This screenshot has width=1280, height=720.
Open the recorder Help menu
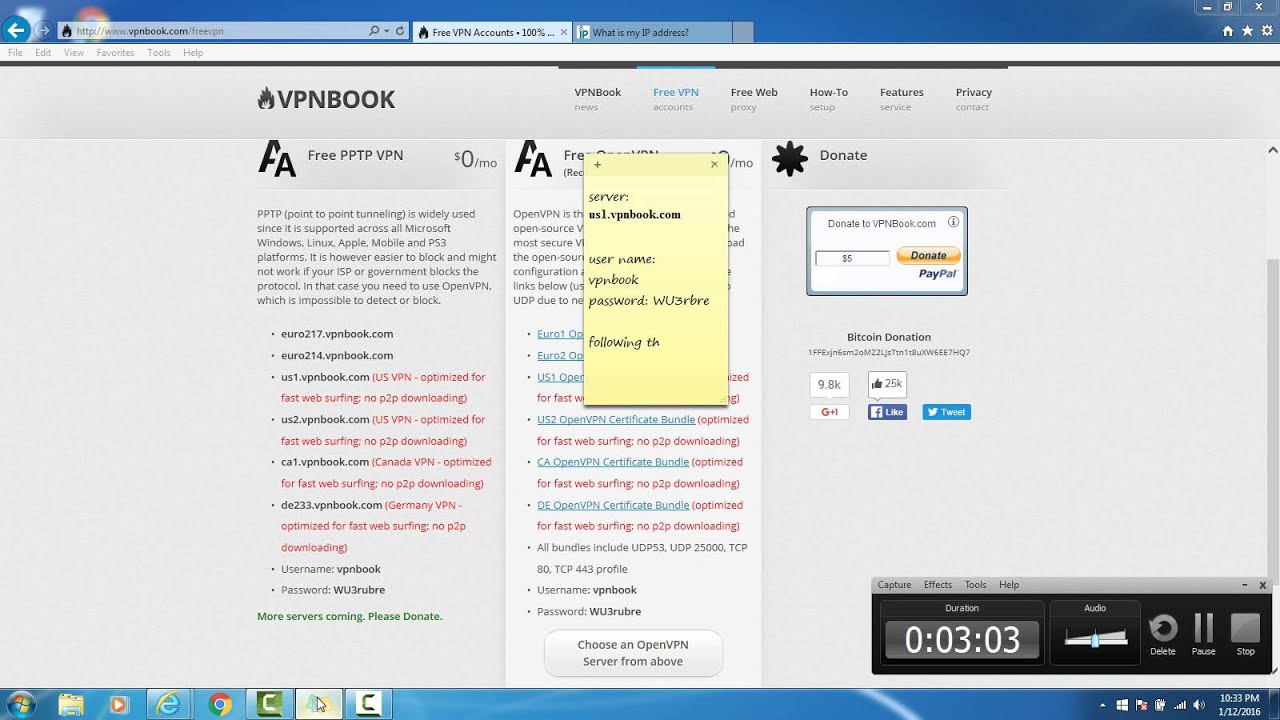(1009, 585)
